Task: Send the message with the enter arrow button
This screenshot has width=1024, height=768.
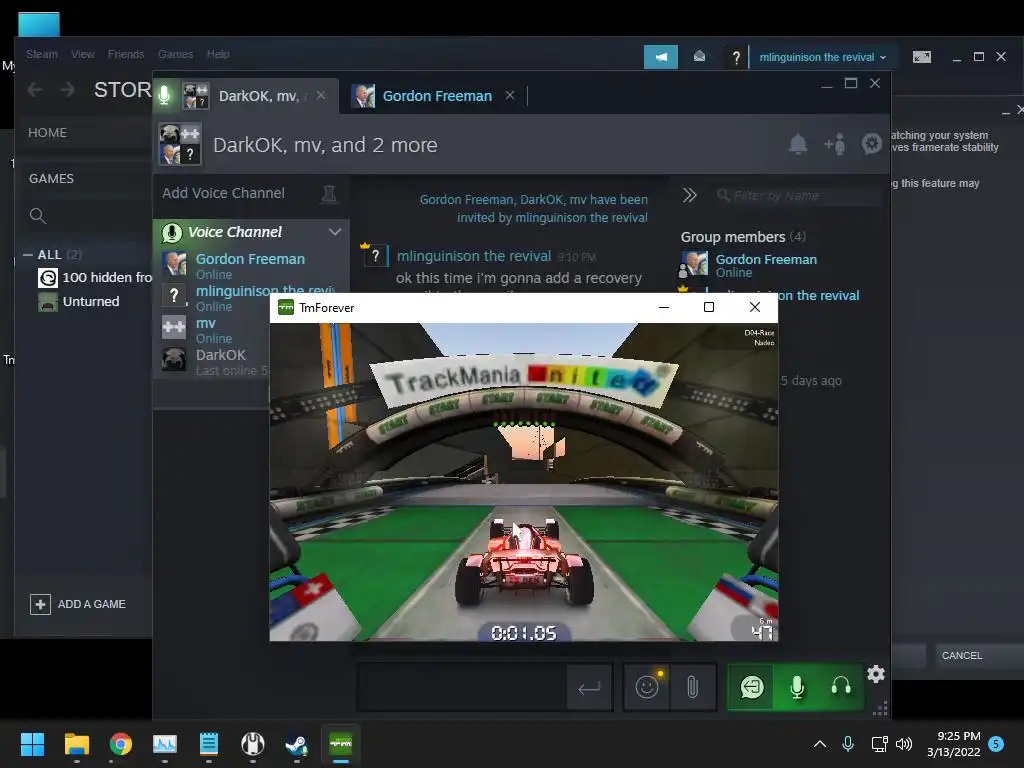Action: pos(589,688)
